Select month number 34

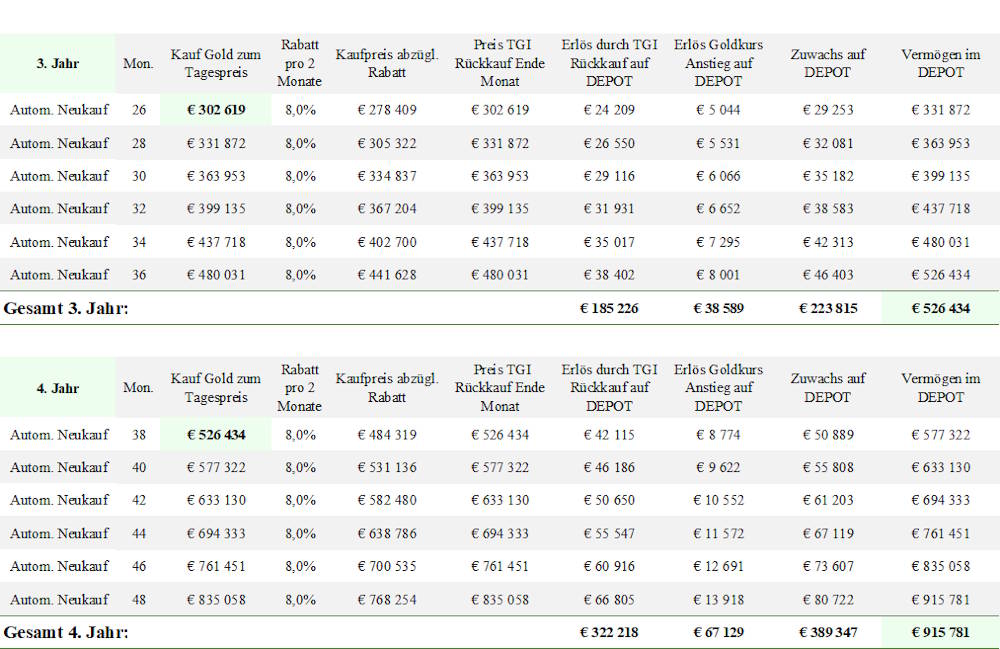pos(139,242)
